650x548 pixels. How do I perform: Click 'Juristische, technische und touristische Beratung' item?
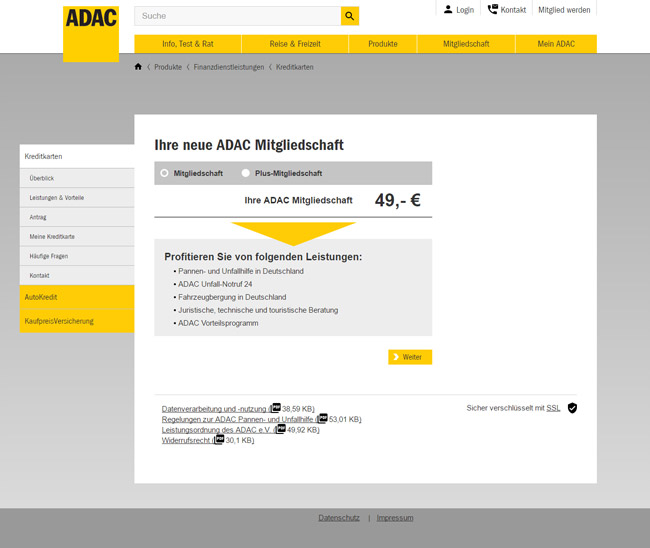click(258, 310)
